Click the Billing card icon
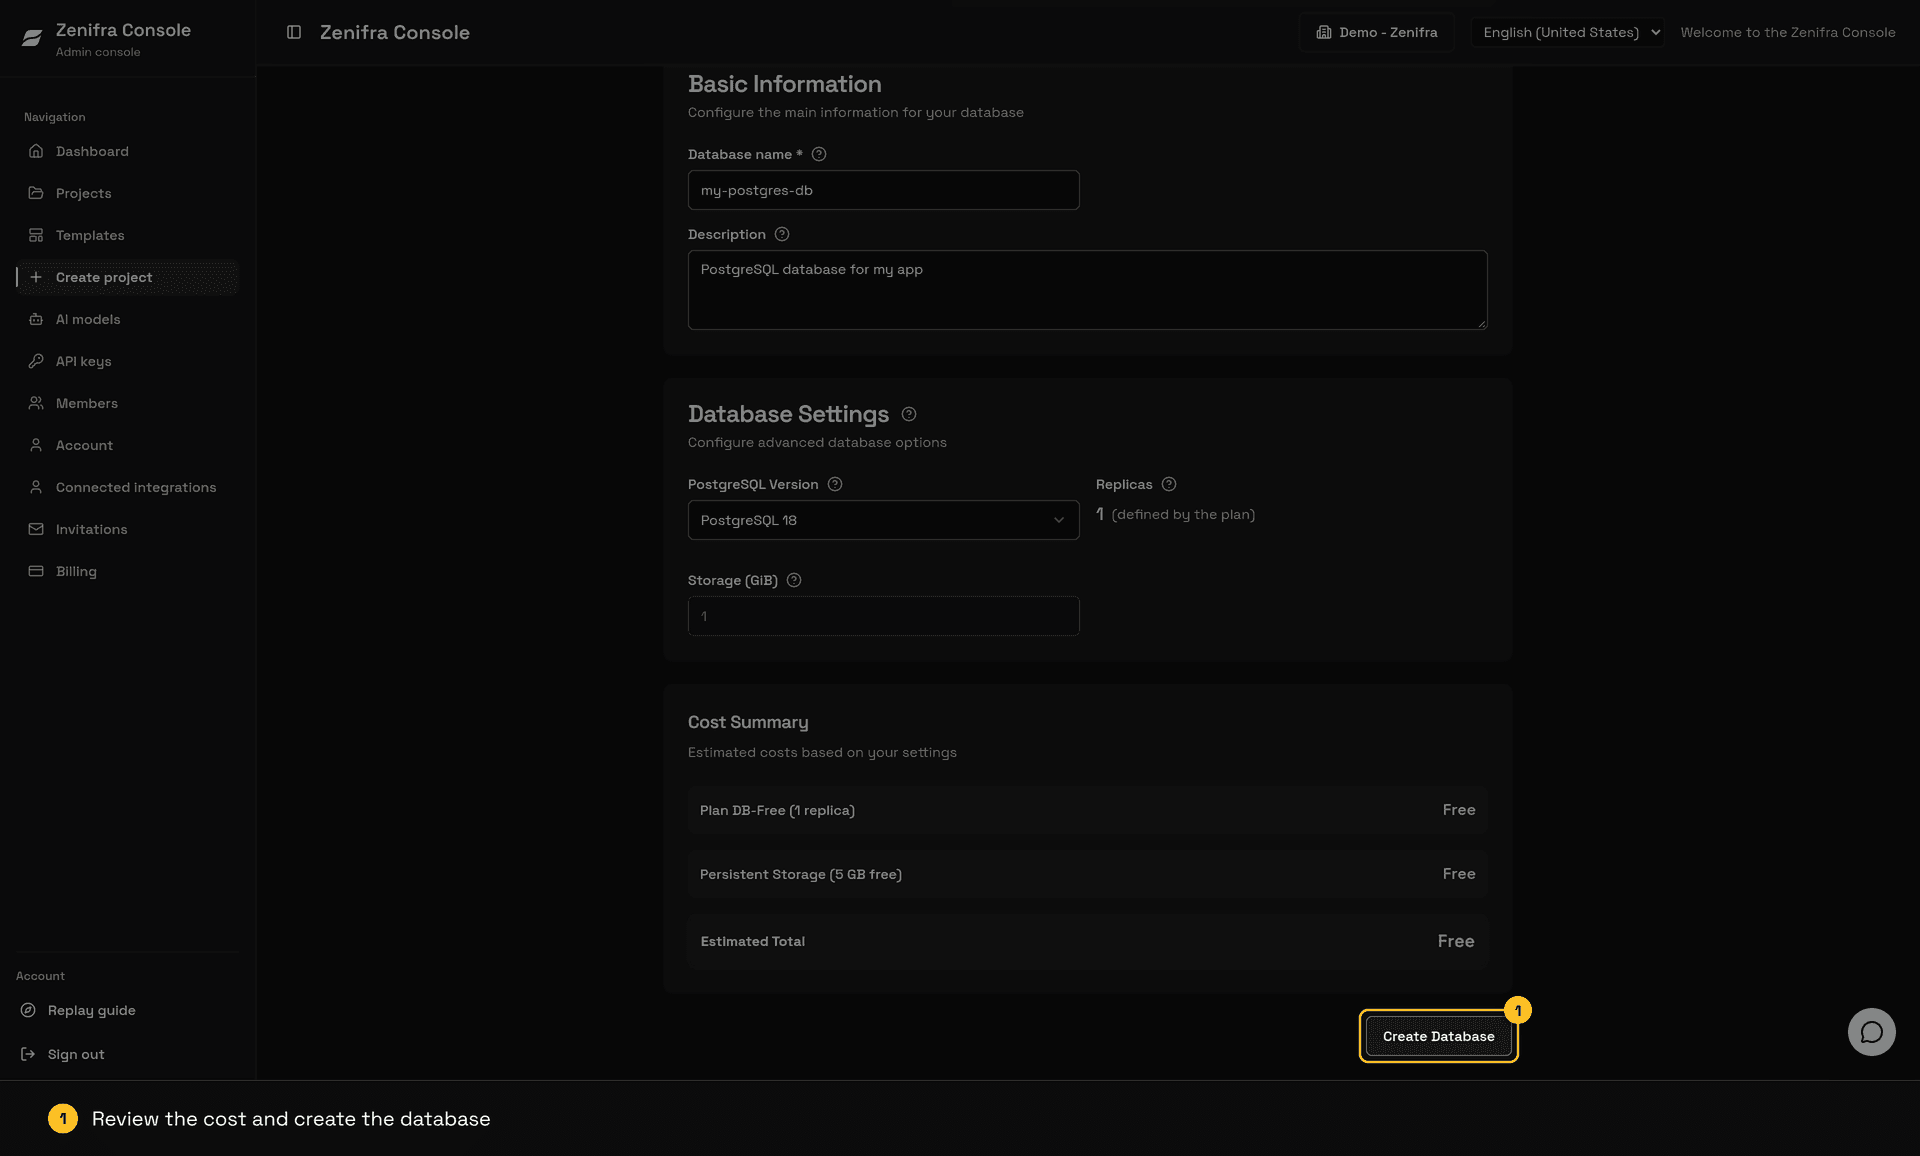Image resolution: width=1920 pixels, height=1156 pixels. [x=36, y=571]
